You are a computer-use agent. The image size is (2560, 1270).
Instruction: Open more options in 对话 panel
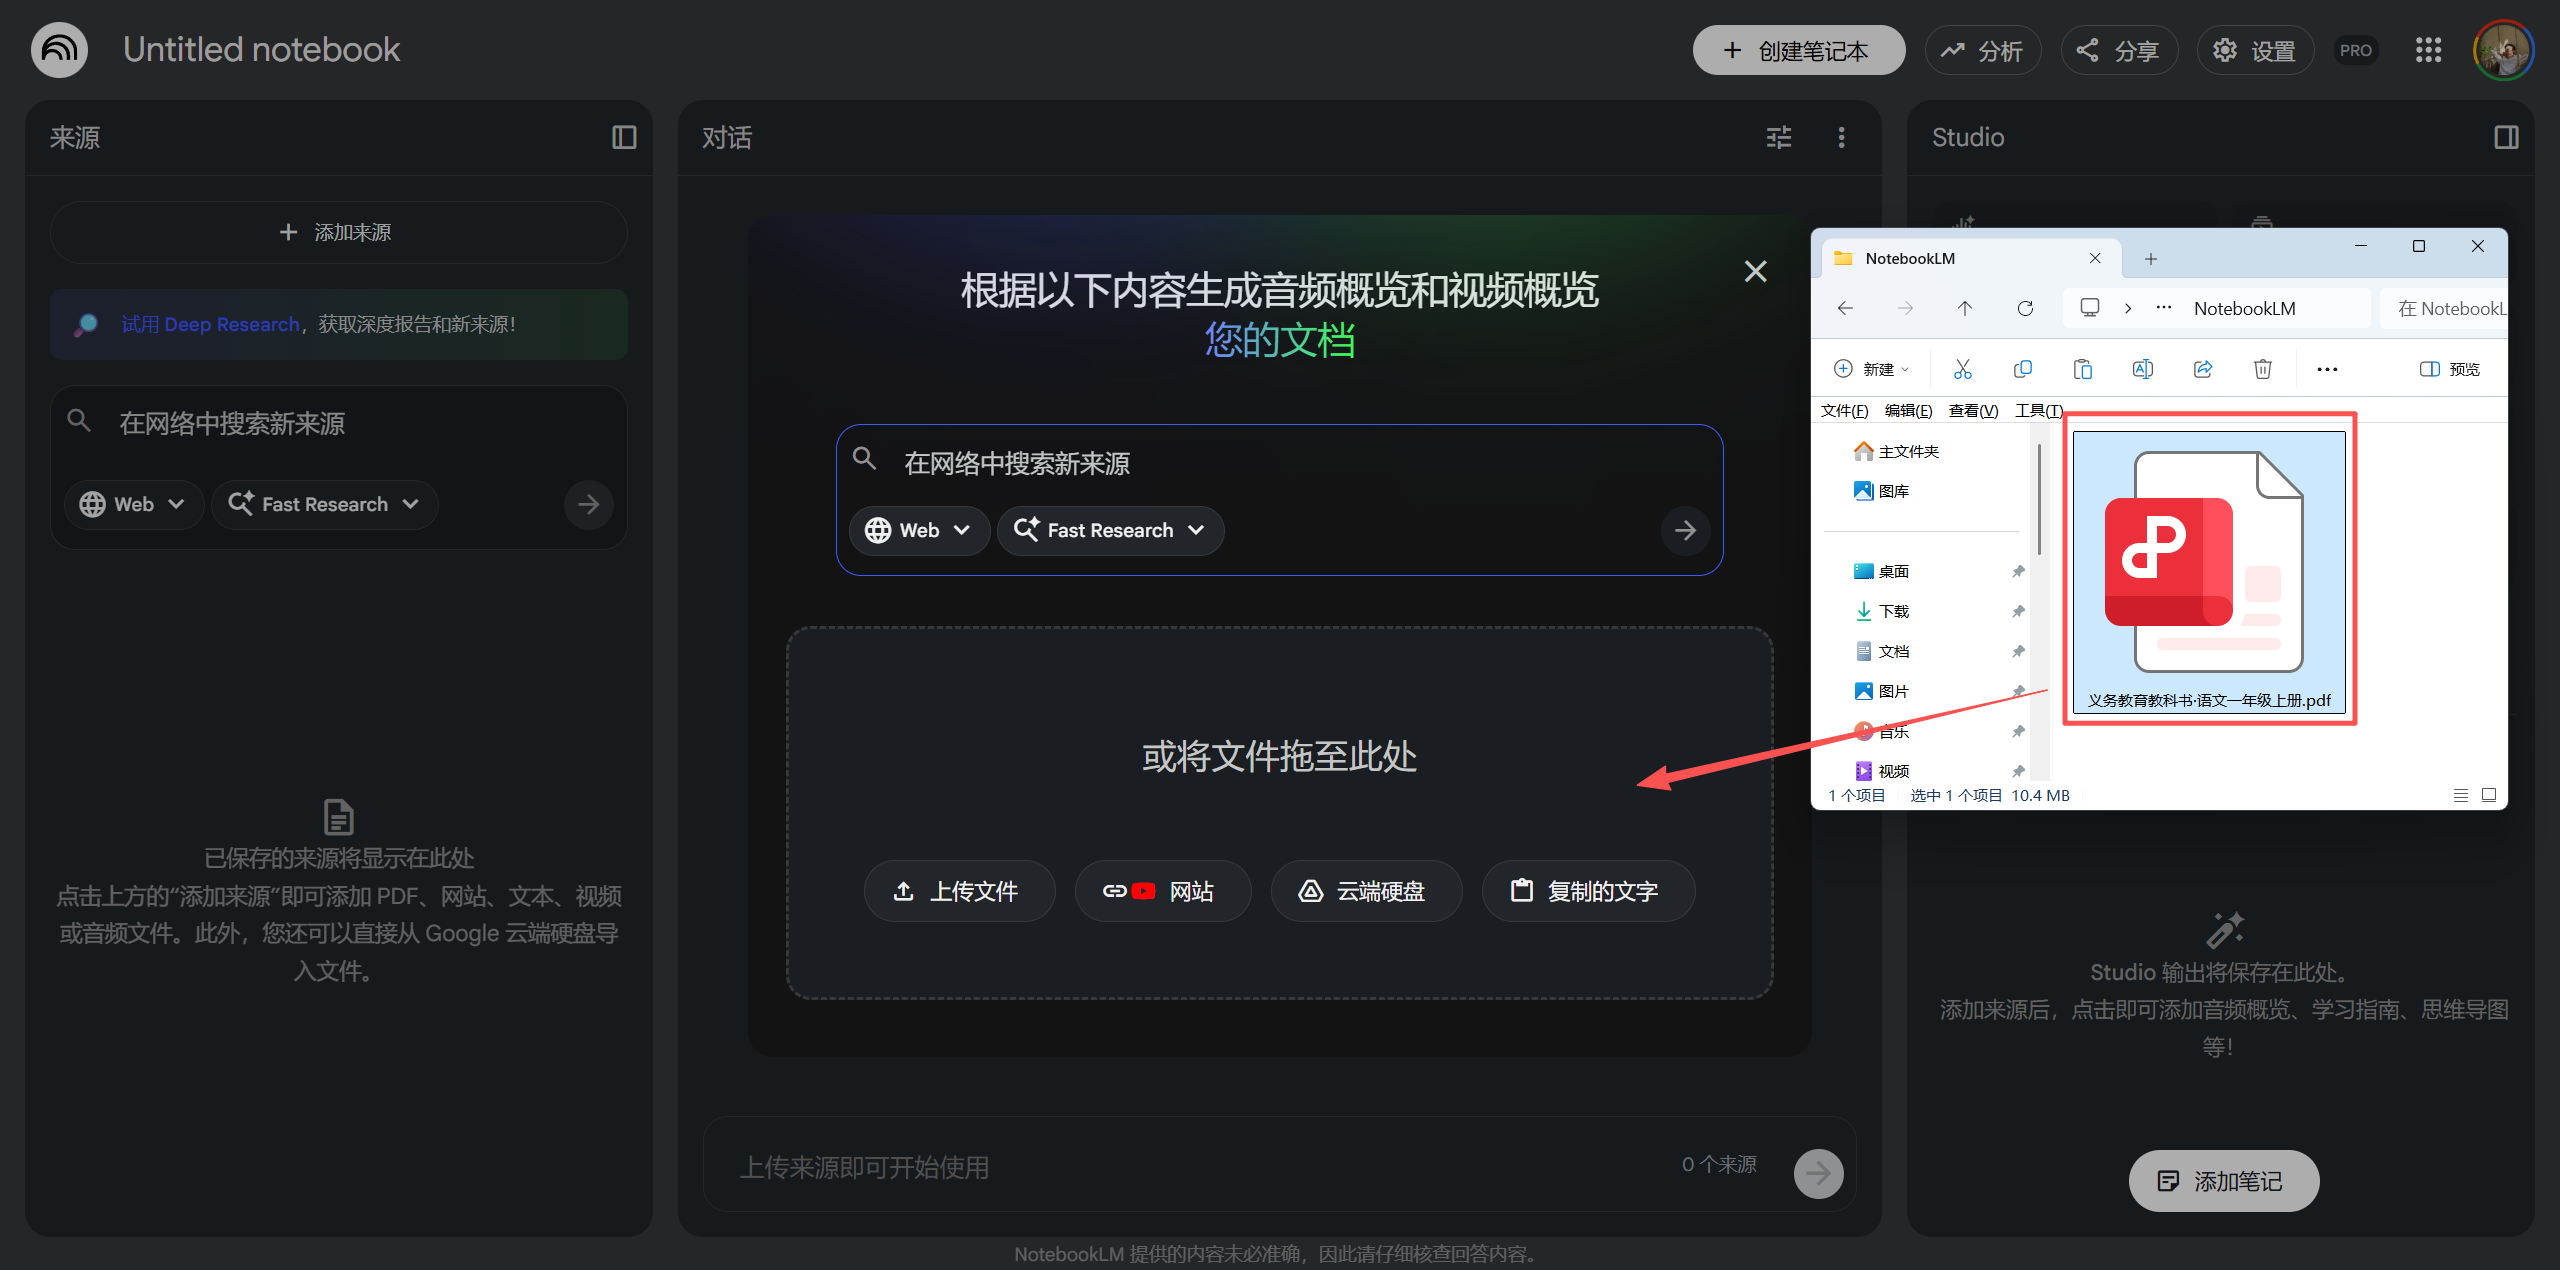pyautogui.click(x=1841, y=137)
